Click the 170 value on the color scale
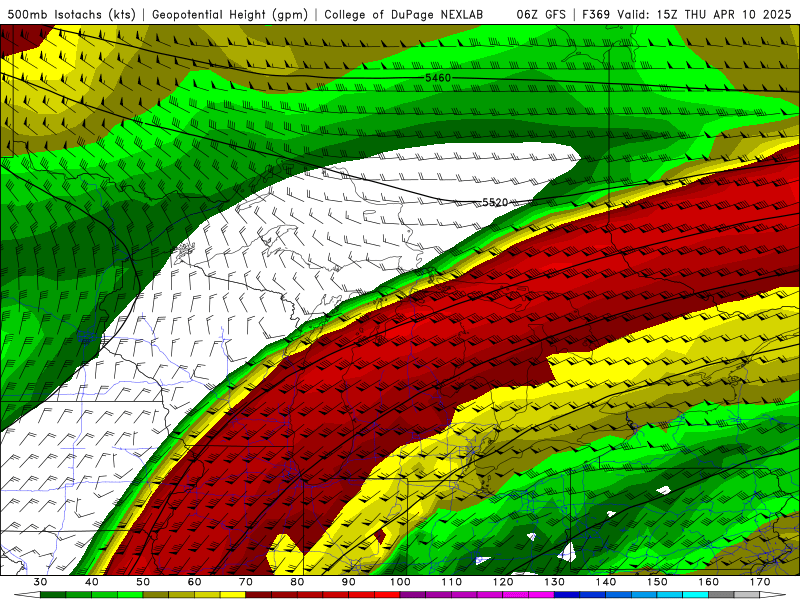This screenshot has width=800, height=600. tap(760, 582)
